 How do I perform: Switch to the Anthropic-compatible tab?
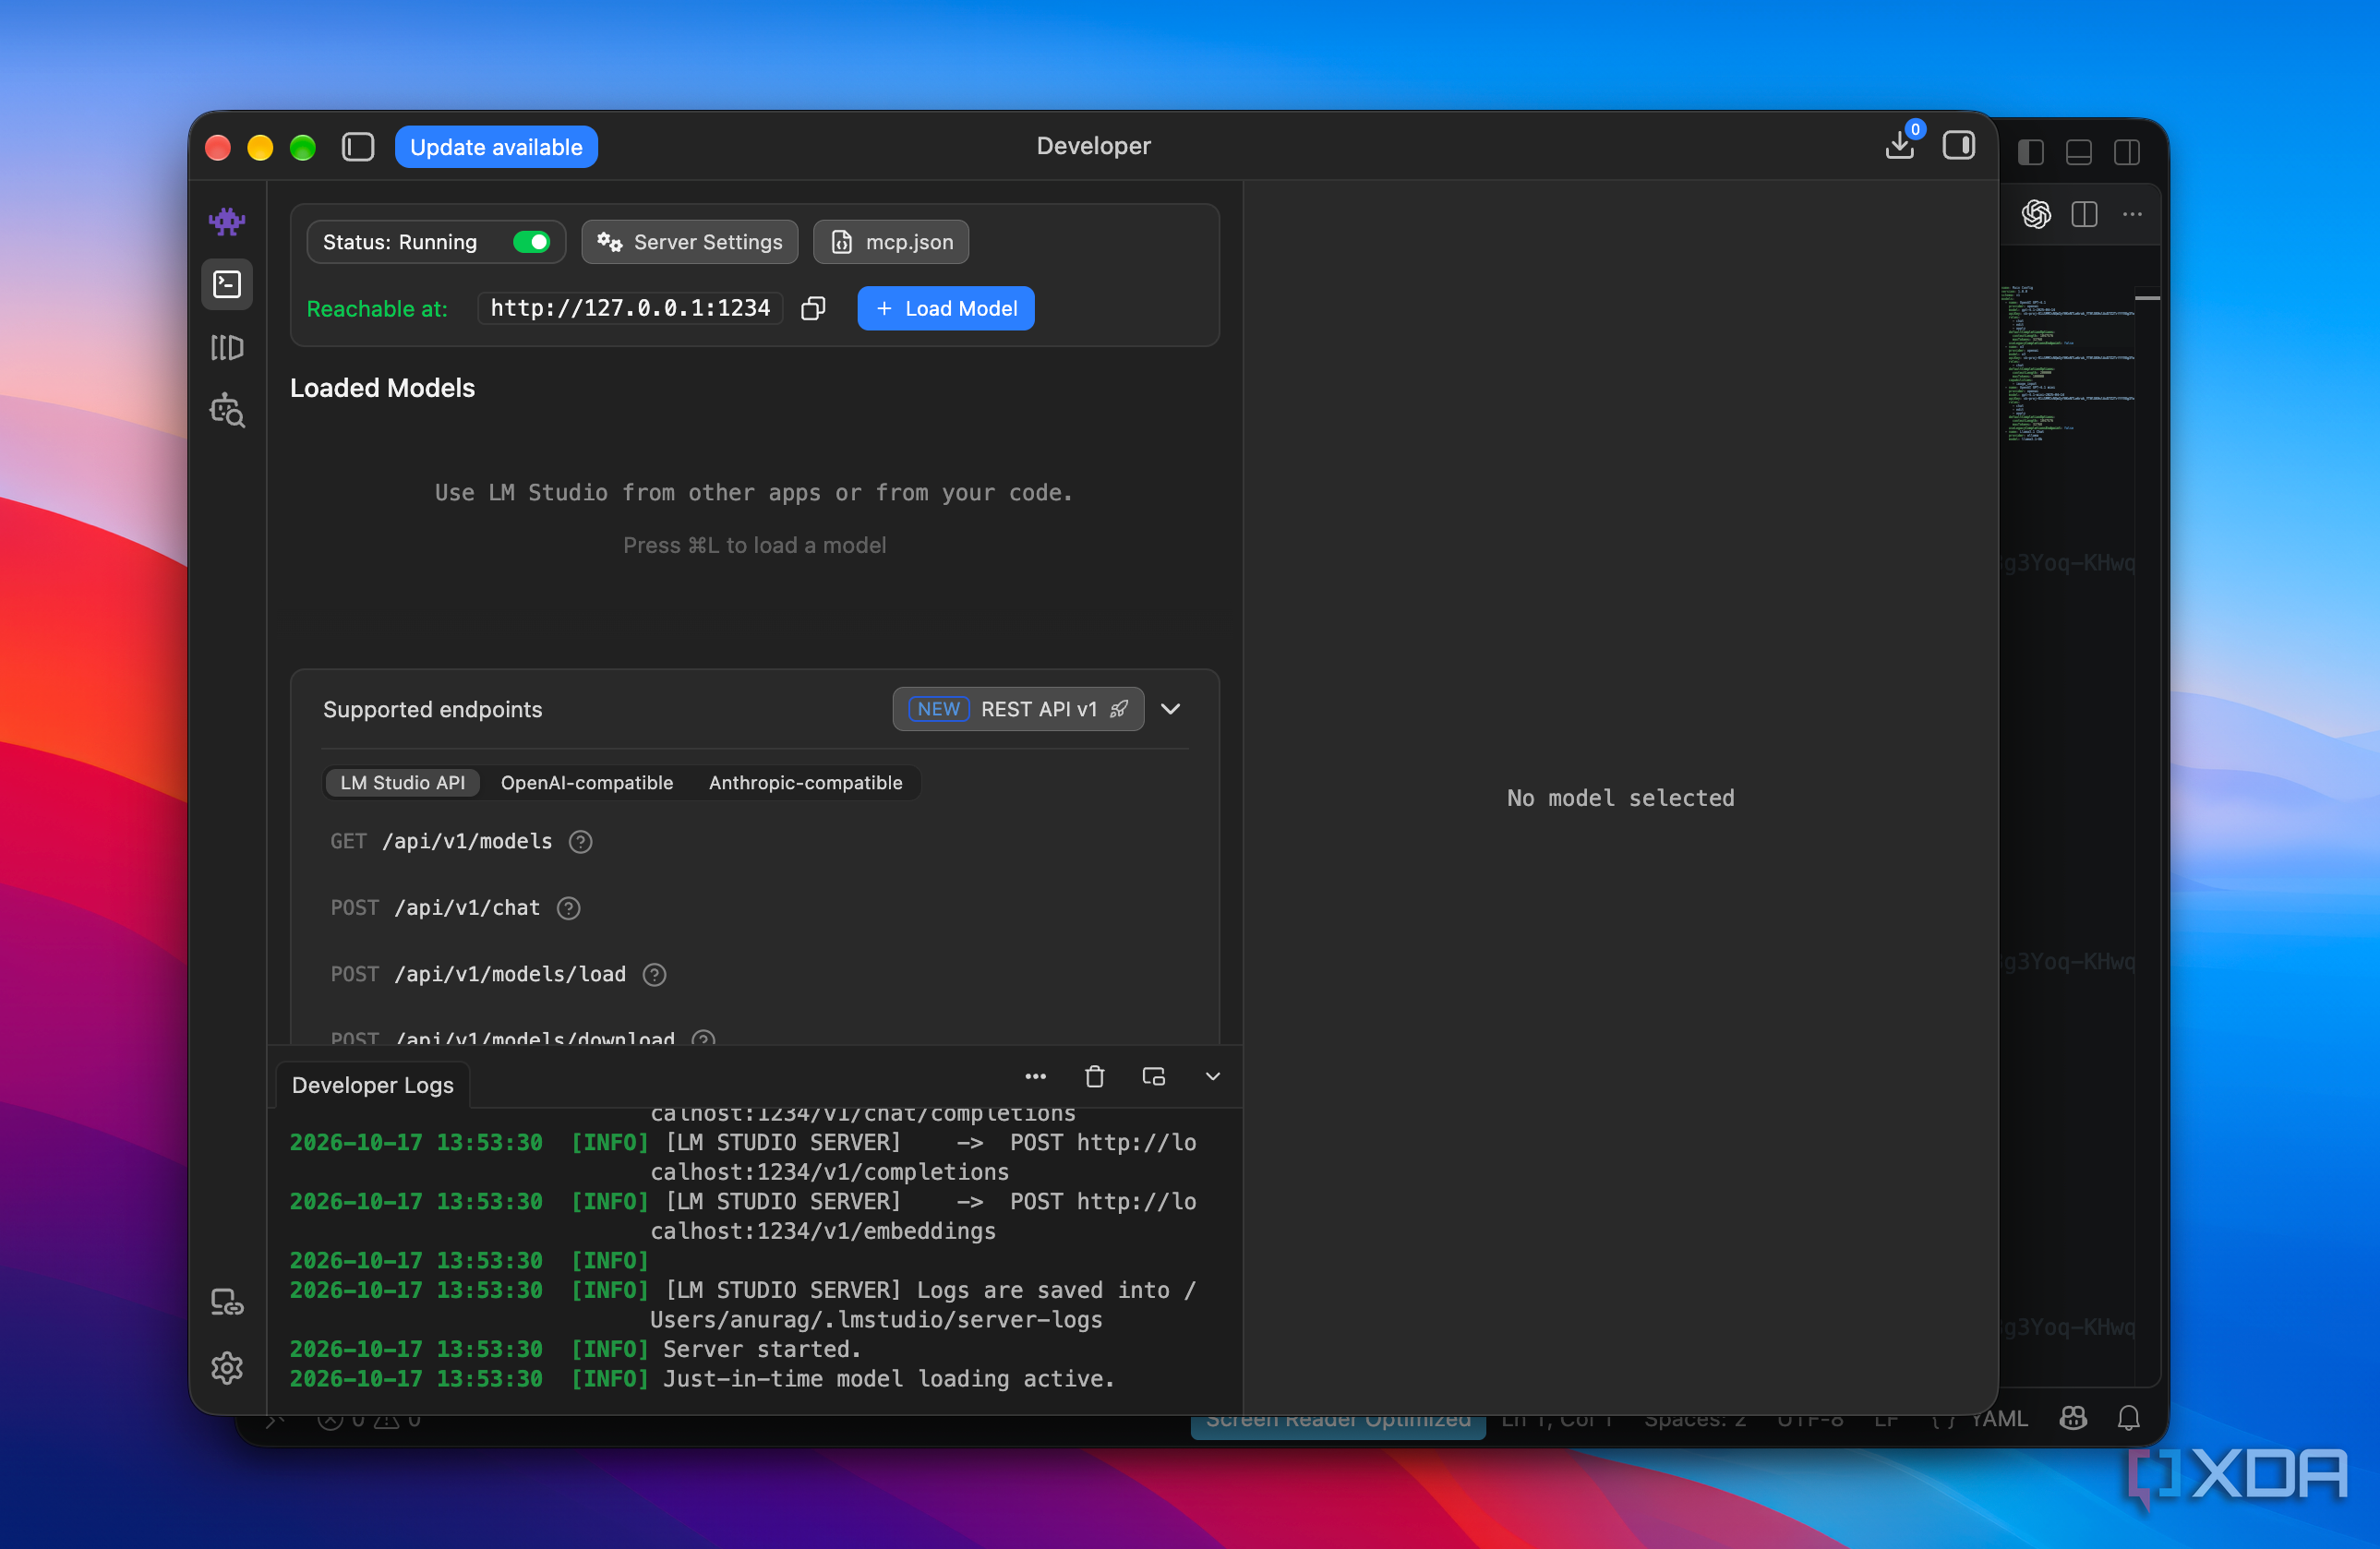(x=805, y=783)
